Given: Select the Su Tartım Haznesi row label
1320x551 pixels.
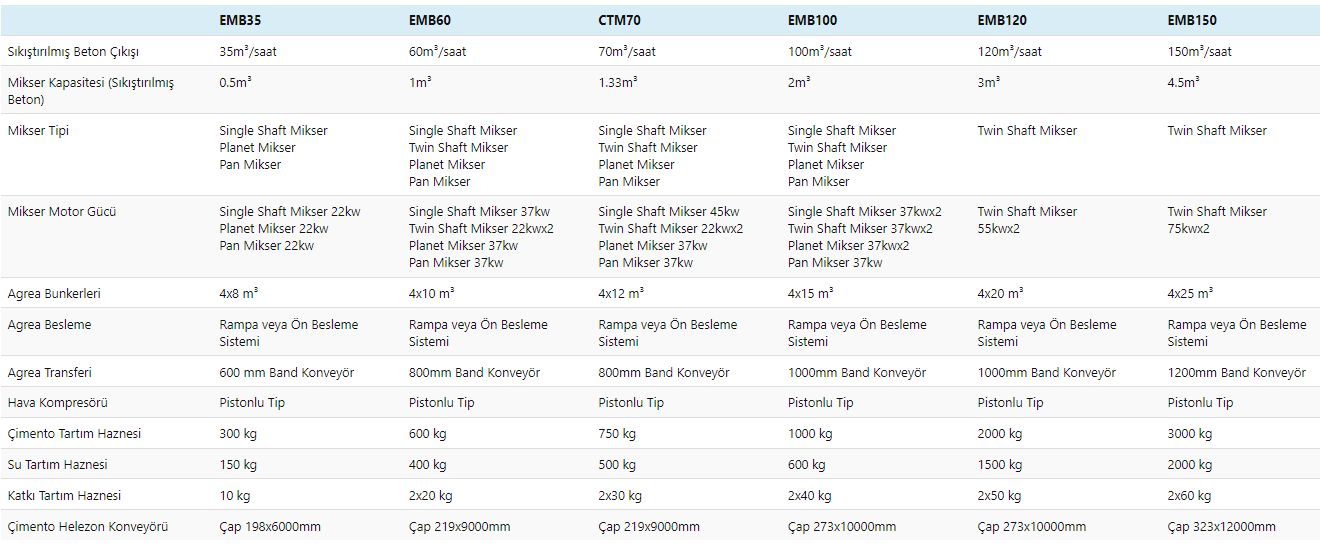Looking at the screenshot, I should tap(57, 465).
